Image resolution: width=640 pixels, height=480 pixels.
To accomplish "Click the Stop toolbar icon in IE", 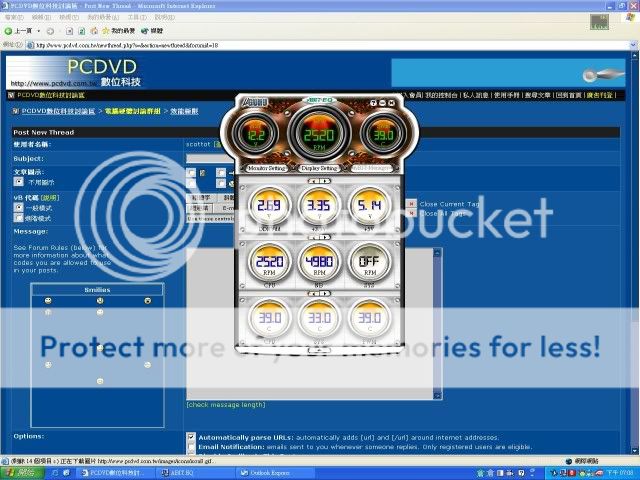I will point(69,31).
